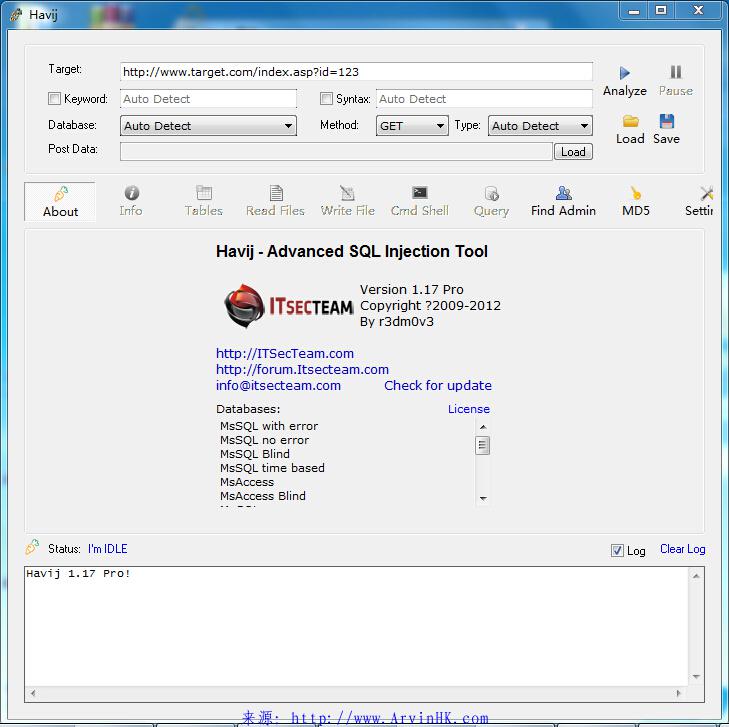Open the Write File tab
Viewport: 729px width, 727px height.
pyautogui.click(x=347, y=202)
